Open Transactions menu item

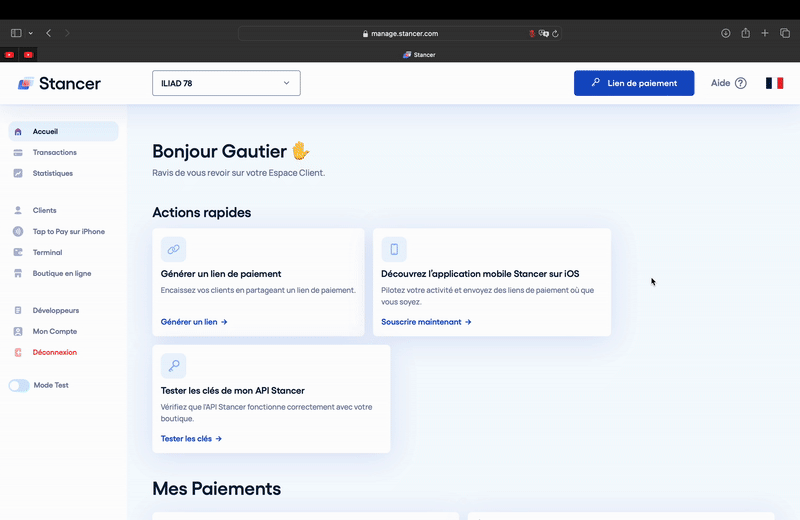[x=55, y=153]
